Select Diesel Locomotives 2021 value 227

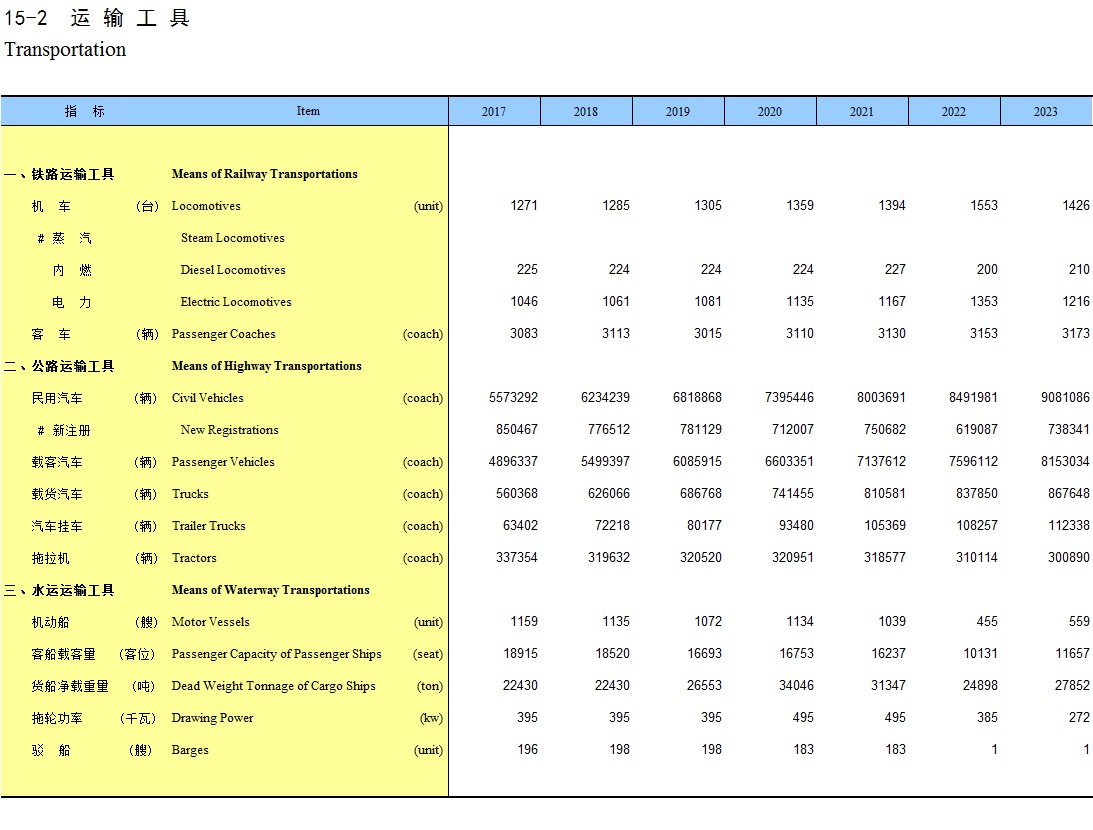pos(896,270)
